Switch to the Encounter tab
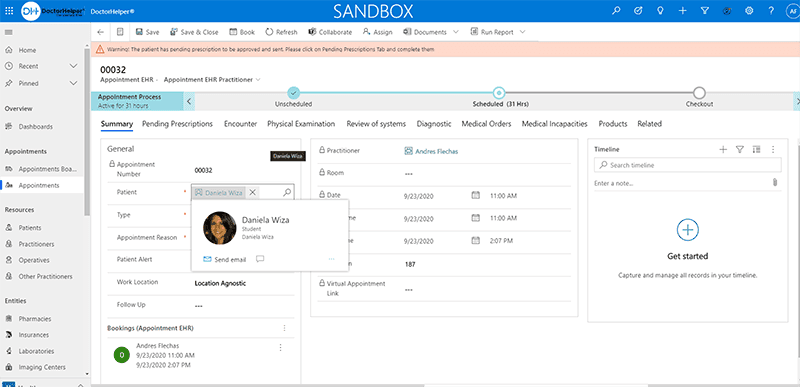This screenshot has height=387, width=800. [240, 124]
